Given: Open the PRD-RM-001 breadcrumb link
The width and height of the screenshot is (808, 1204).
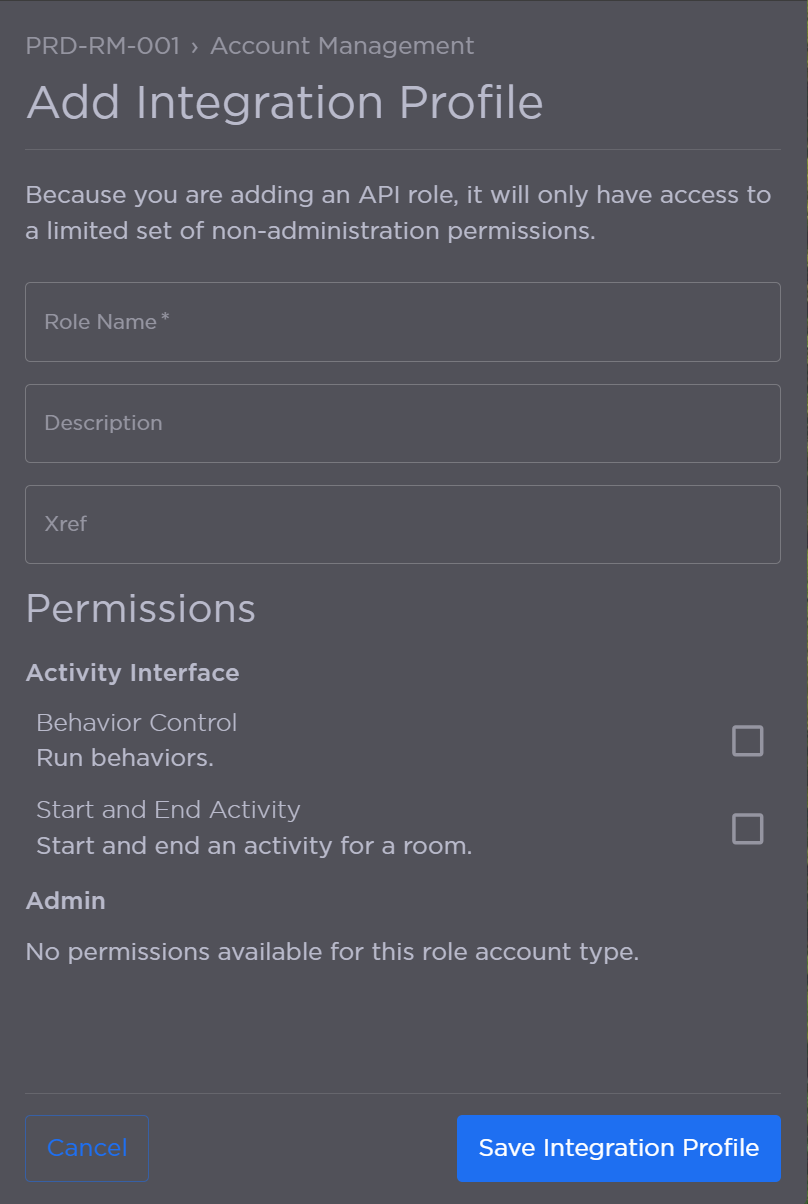Looking at the screenshot, I should point(103,46).
